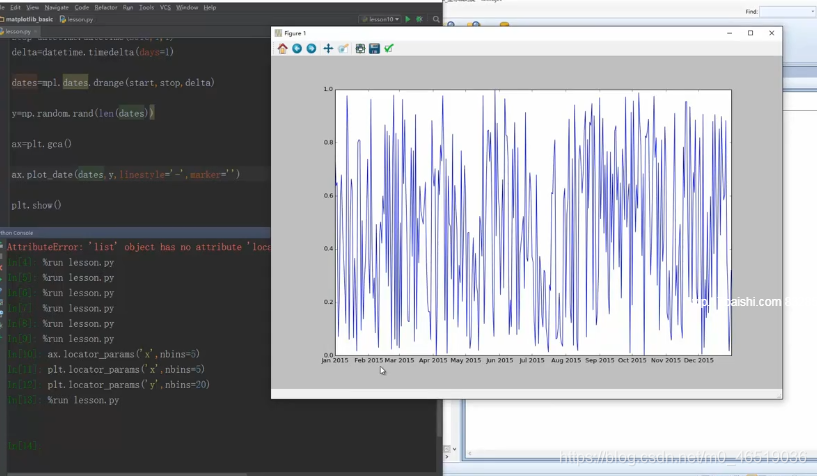The height and width of the screenshot is (476, 817).
Task: Go forward to next view in Figure 1
Action: (311, 48)
